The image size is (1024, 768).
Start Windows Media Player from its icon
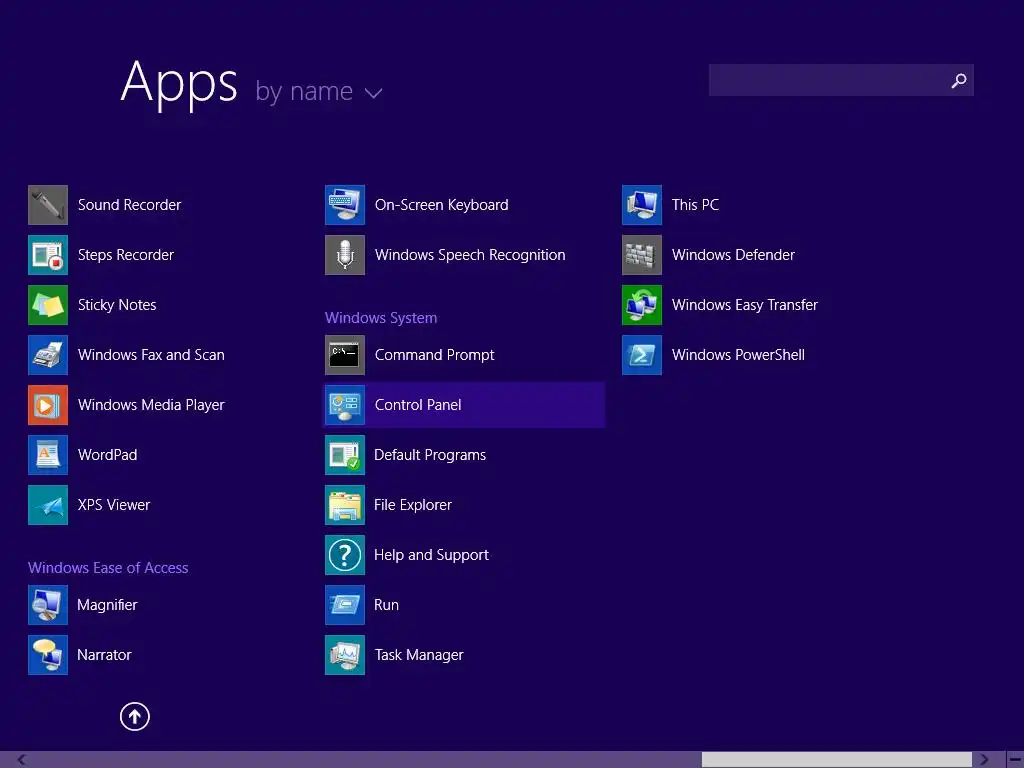pos(48,405)
